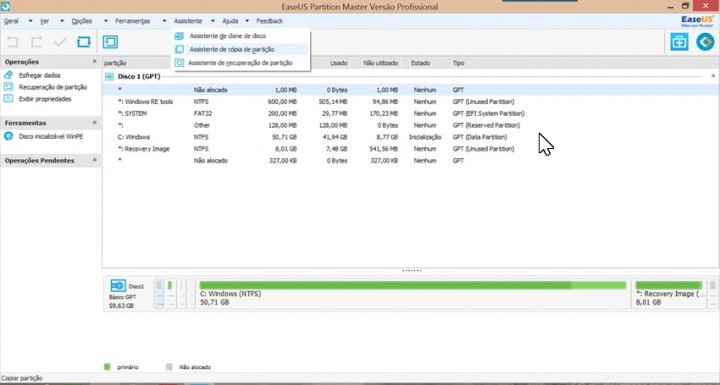The width and height of the screenshot is (720, 385).
Task: Click the Exibir propriedades sidebar icon
Action: coord(8,99)
